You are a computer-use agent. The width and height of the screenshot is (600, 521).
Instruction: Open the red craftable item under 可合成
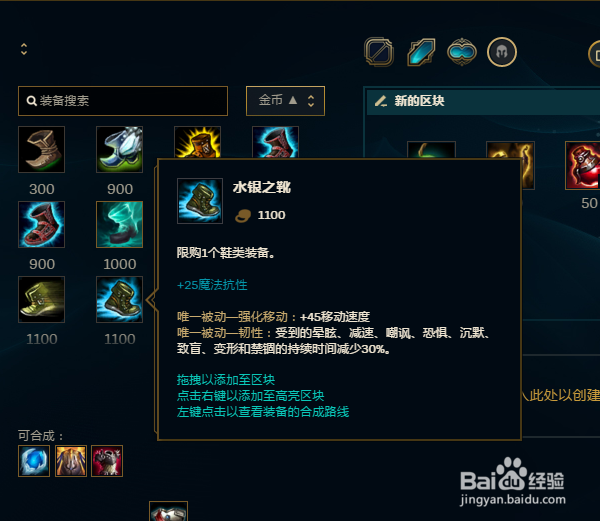coord(107,461)
